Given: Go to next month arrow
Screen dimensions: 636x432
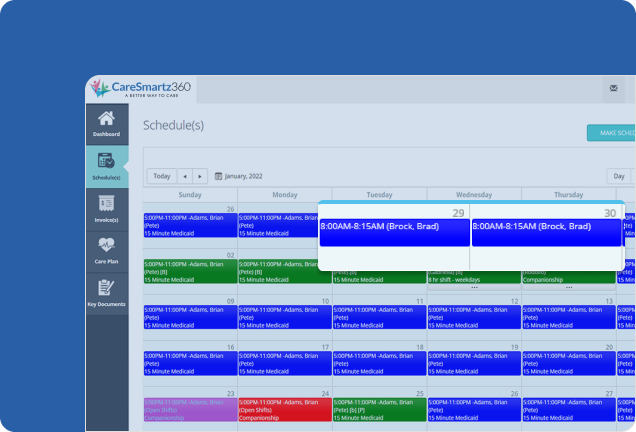Looking at the screenshot, I should (200, 176).
